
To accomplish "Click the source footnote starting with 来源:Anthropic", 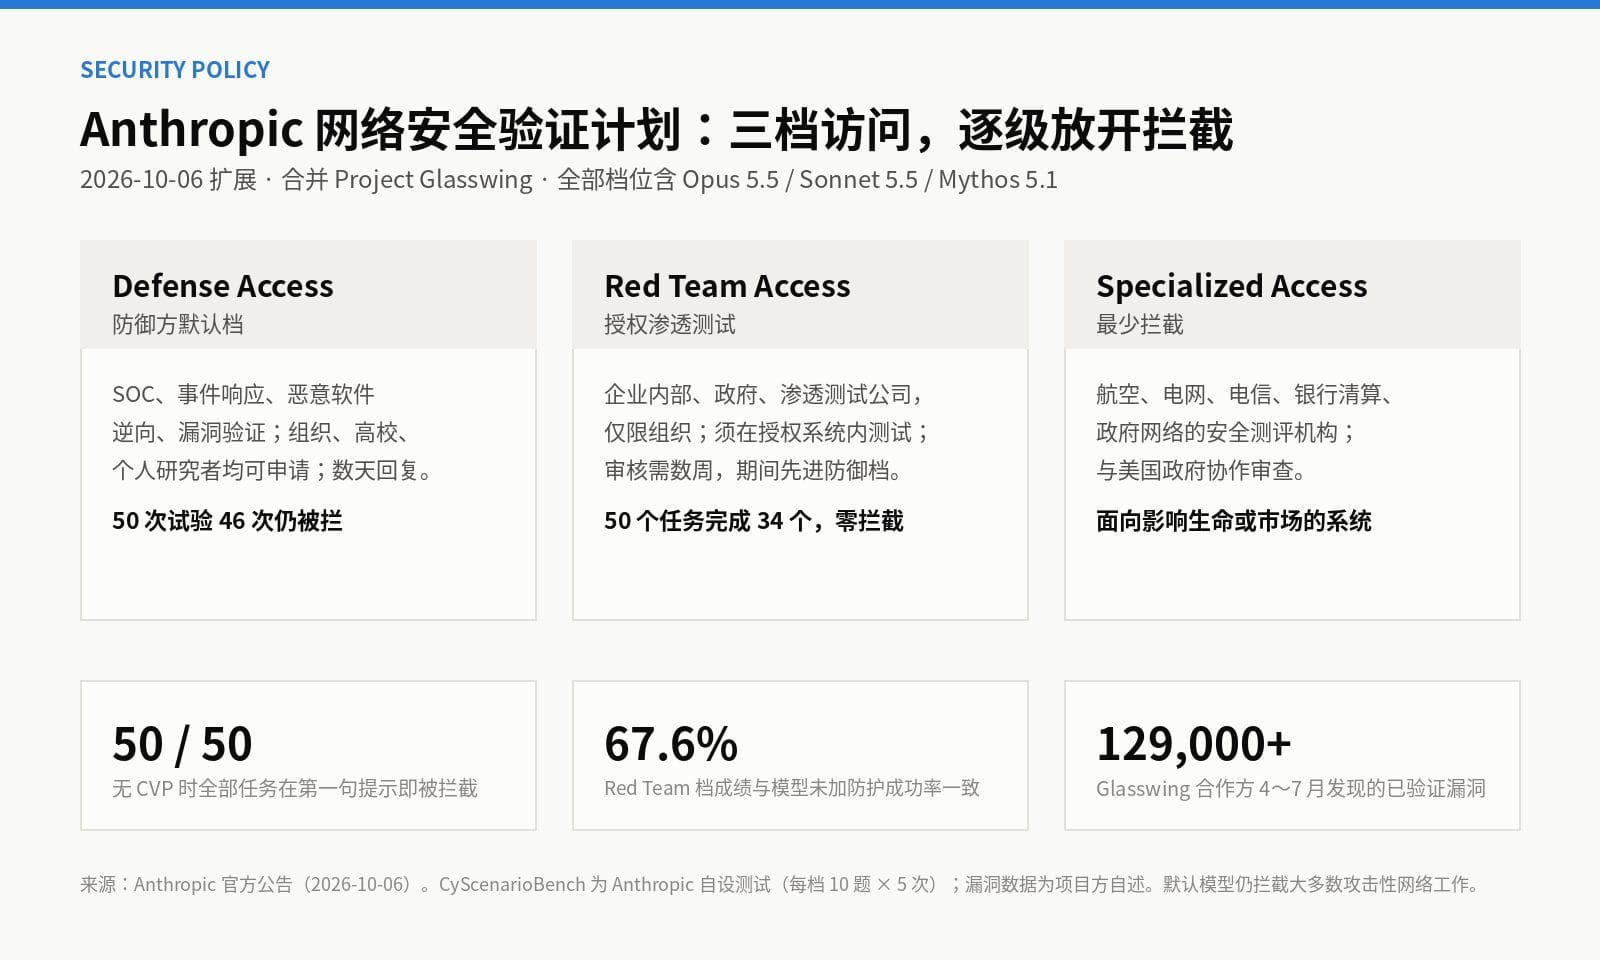I will pyautogui.click(x=782, y=884).
